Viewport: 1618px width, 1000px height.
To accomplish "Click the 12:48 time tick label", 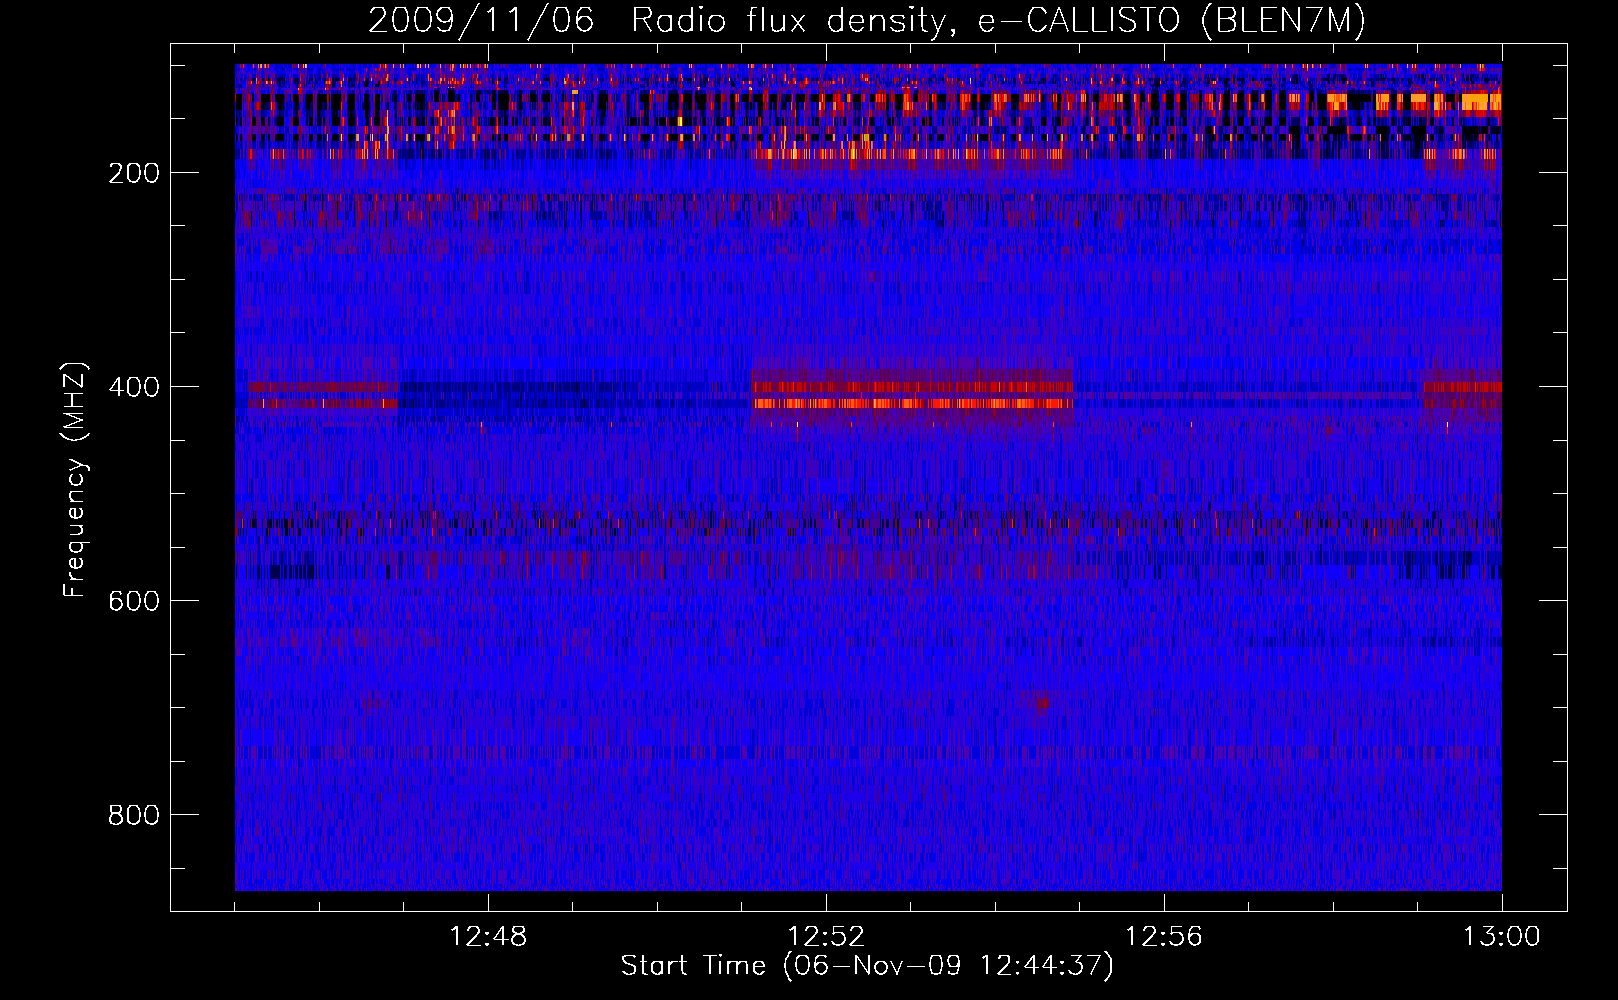I will [x=488, y=937].
